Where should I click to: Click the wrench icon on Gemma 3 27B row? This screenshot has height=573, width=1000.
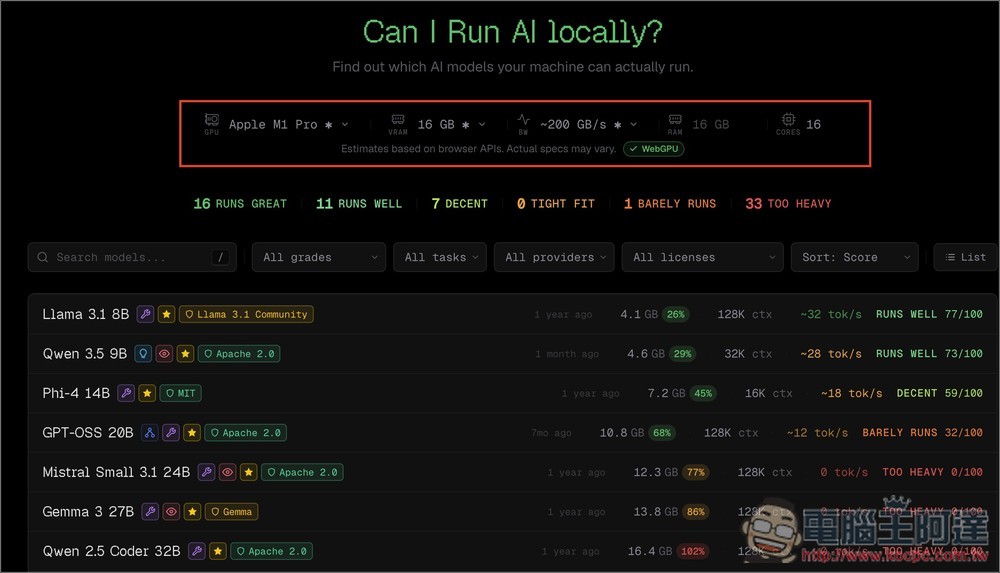click(150, 512)
